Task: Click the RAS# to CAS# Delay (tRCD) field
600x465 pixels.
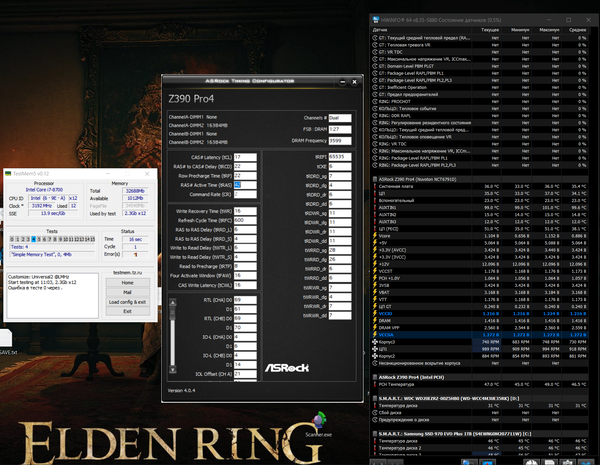Action: pyautogui.click(x=245, y=166)
